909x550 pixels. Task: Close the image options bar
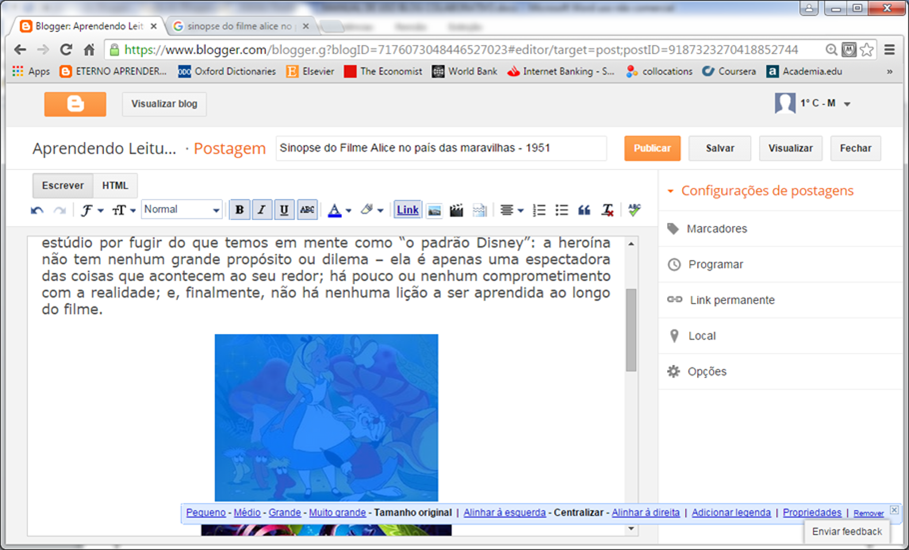point(895,510)
